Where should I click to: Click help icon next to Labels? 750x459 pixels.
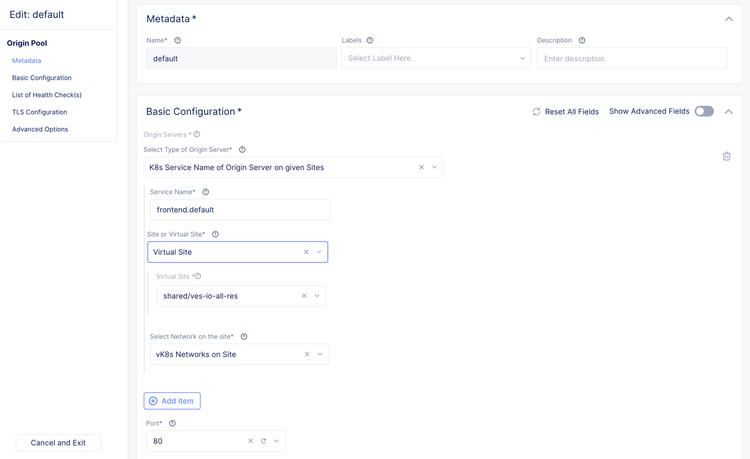pyautogui.click(x=370, y=41)
